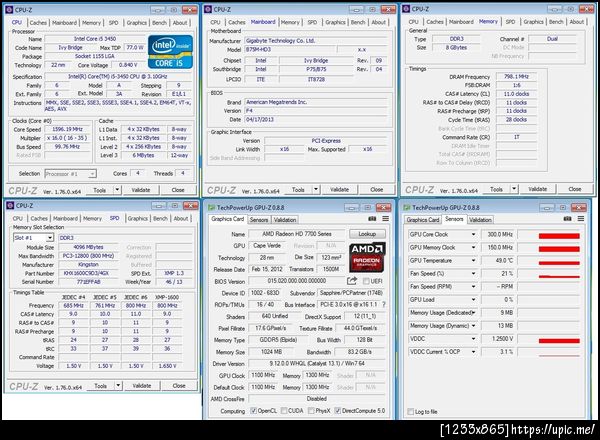Open Graphics tab in Memory window
Image resolution: width=600 pixels, height=440 pixels.
(x=533, y=22)
